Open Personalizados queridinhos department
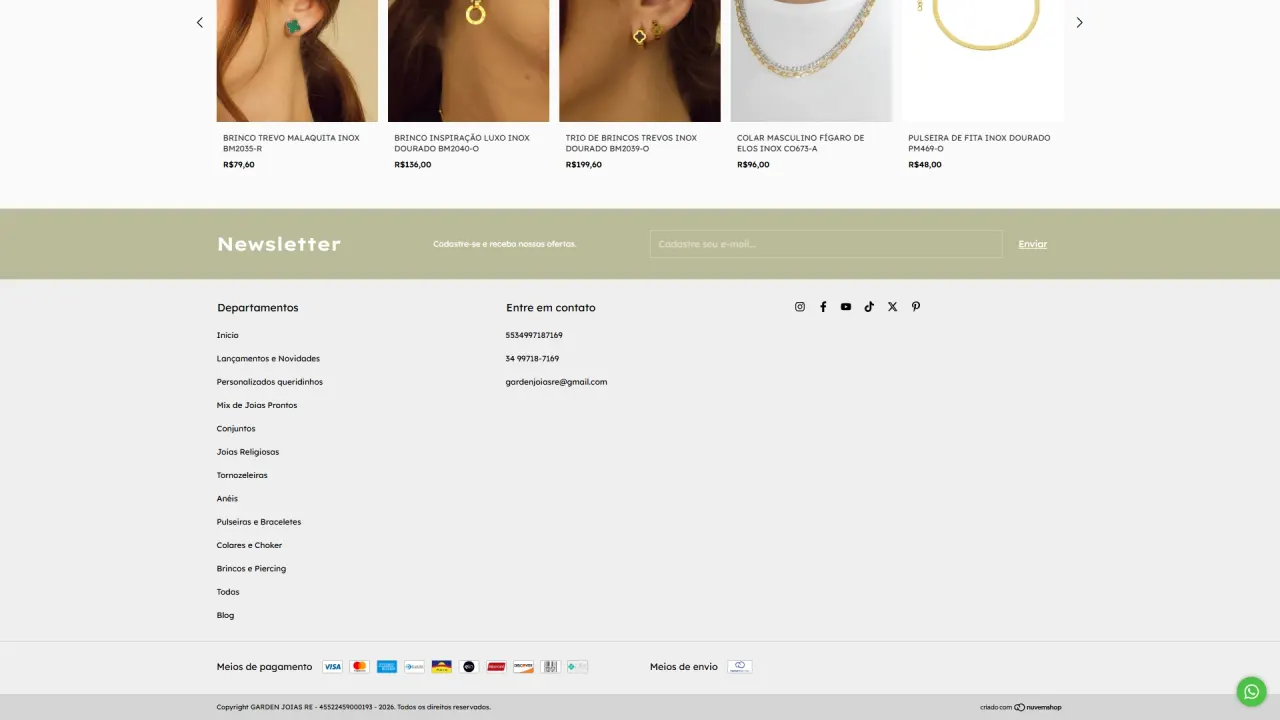Screen dimensions: 1280x720 (270, 382)
